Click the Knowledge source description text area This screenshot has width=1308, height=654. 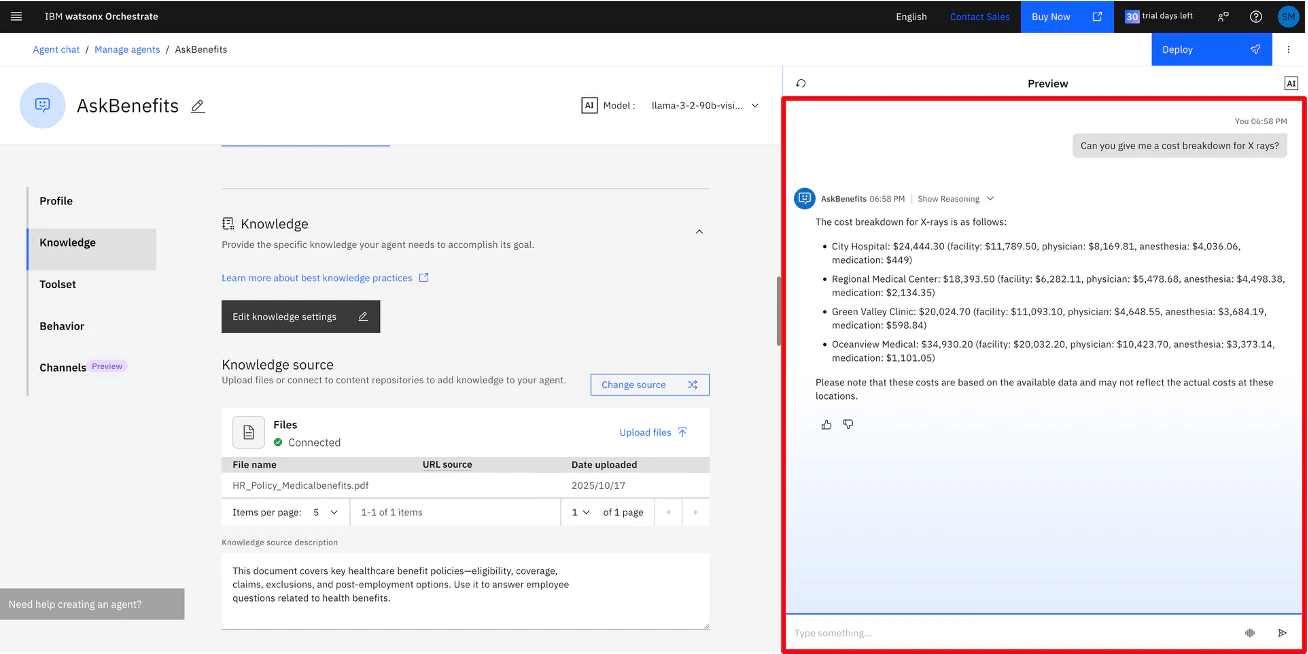click(466, 591)
